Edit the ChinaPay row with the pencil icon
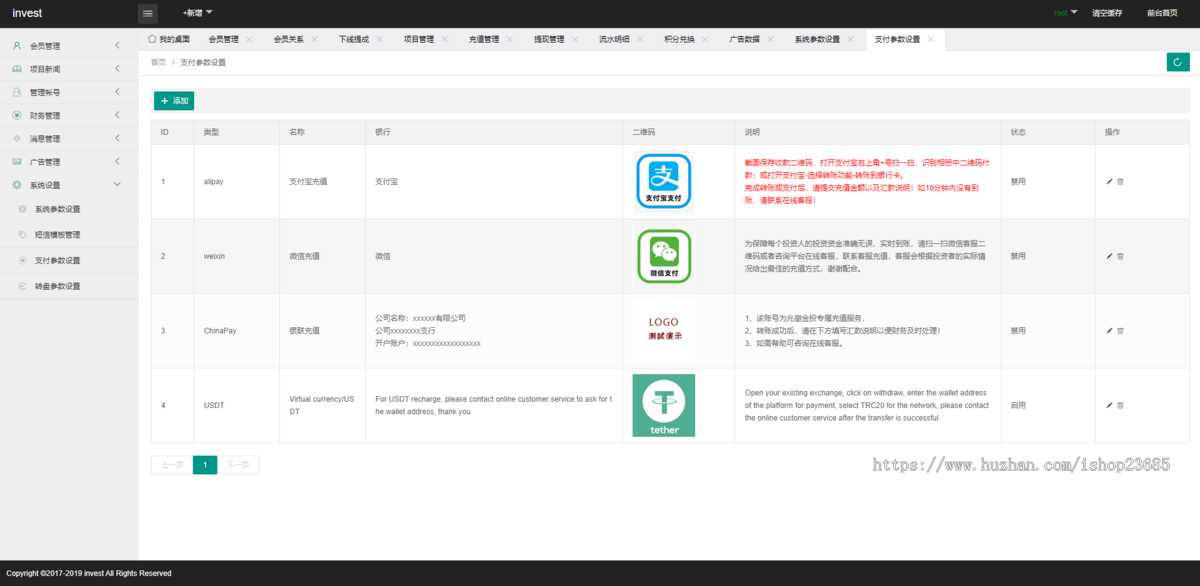This screenshot has height=586, width=1200. (1109, 330)
